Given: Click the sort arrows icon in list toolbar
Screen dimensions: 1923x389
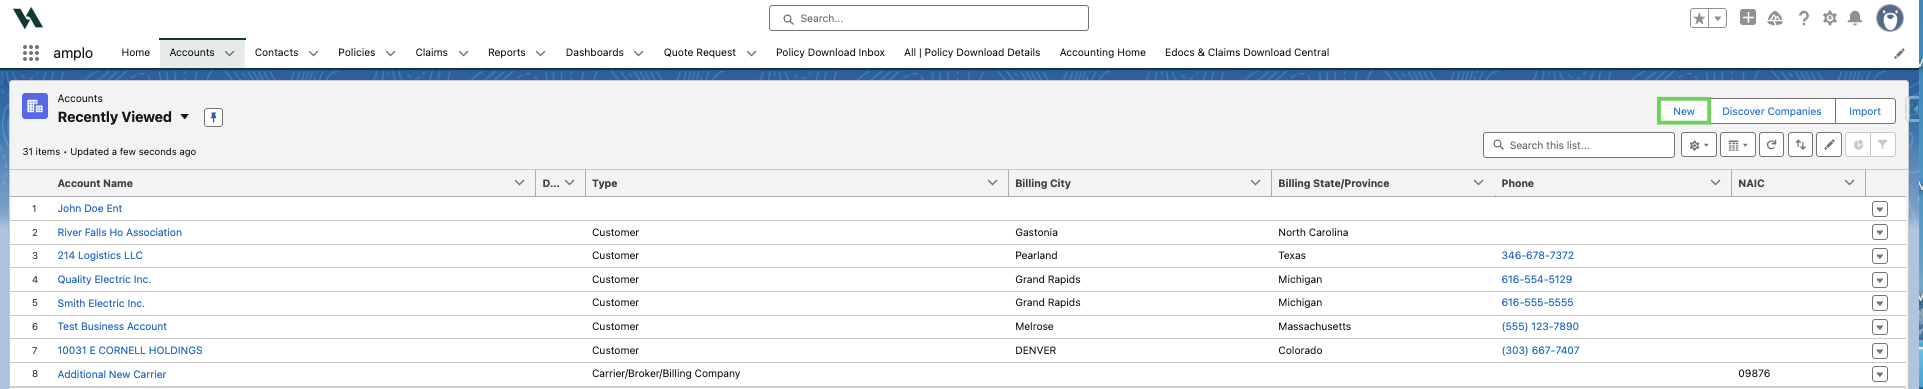Looking at the screenshot, I should tap(1800, 145).
